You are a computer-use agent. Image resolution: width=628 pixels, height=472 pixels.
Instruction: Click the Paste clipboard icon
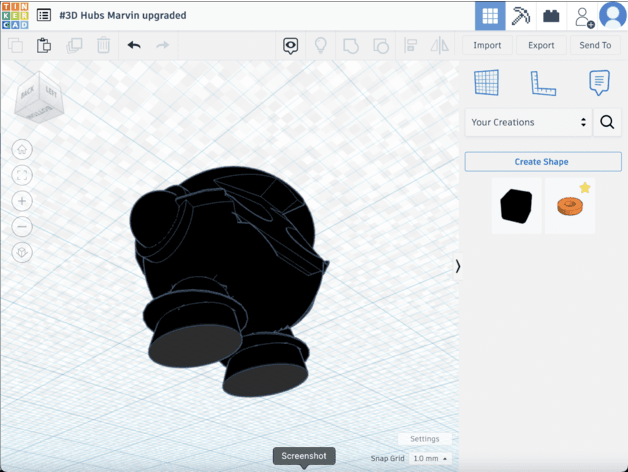44,45
